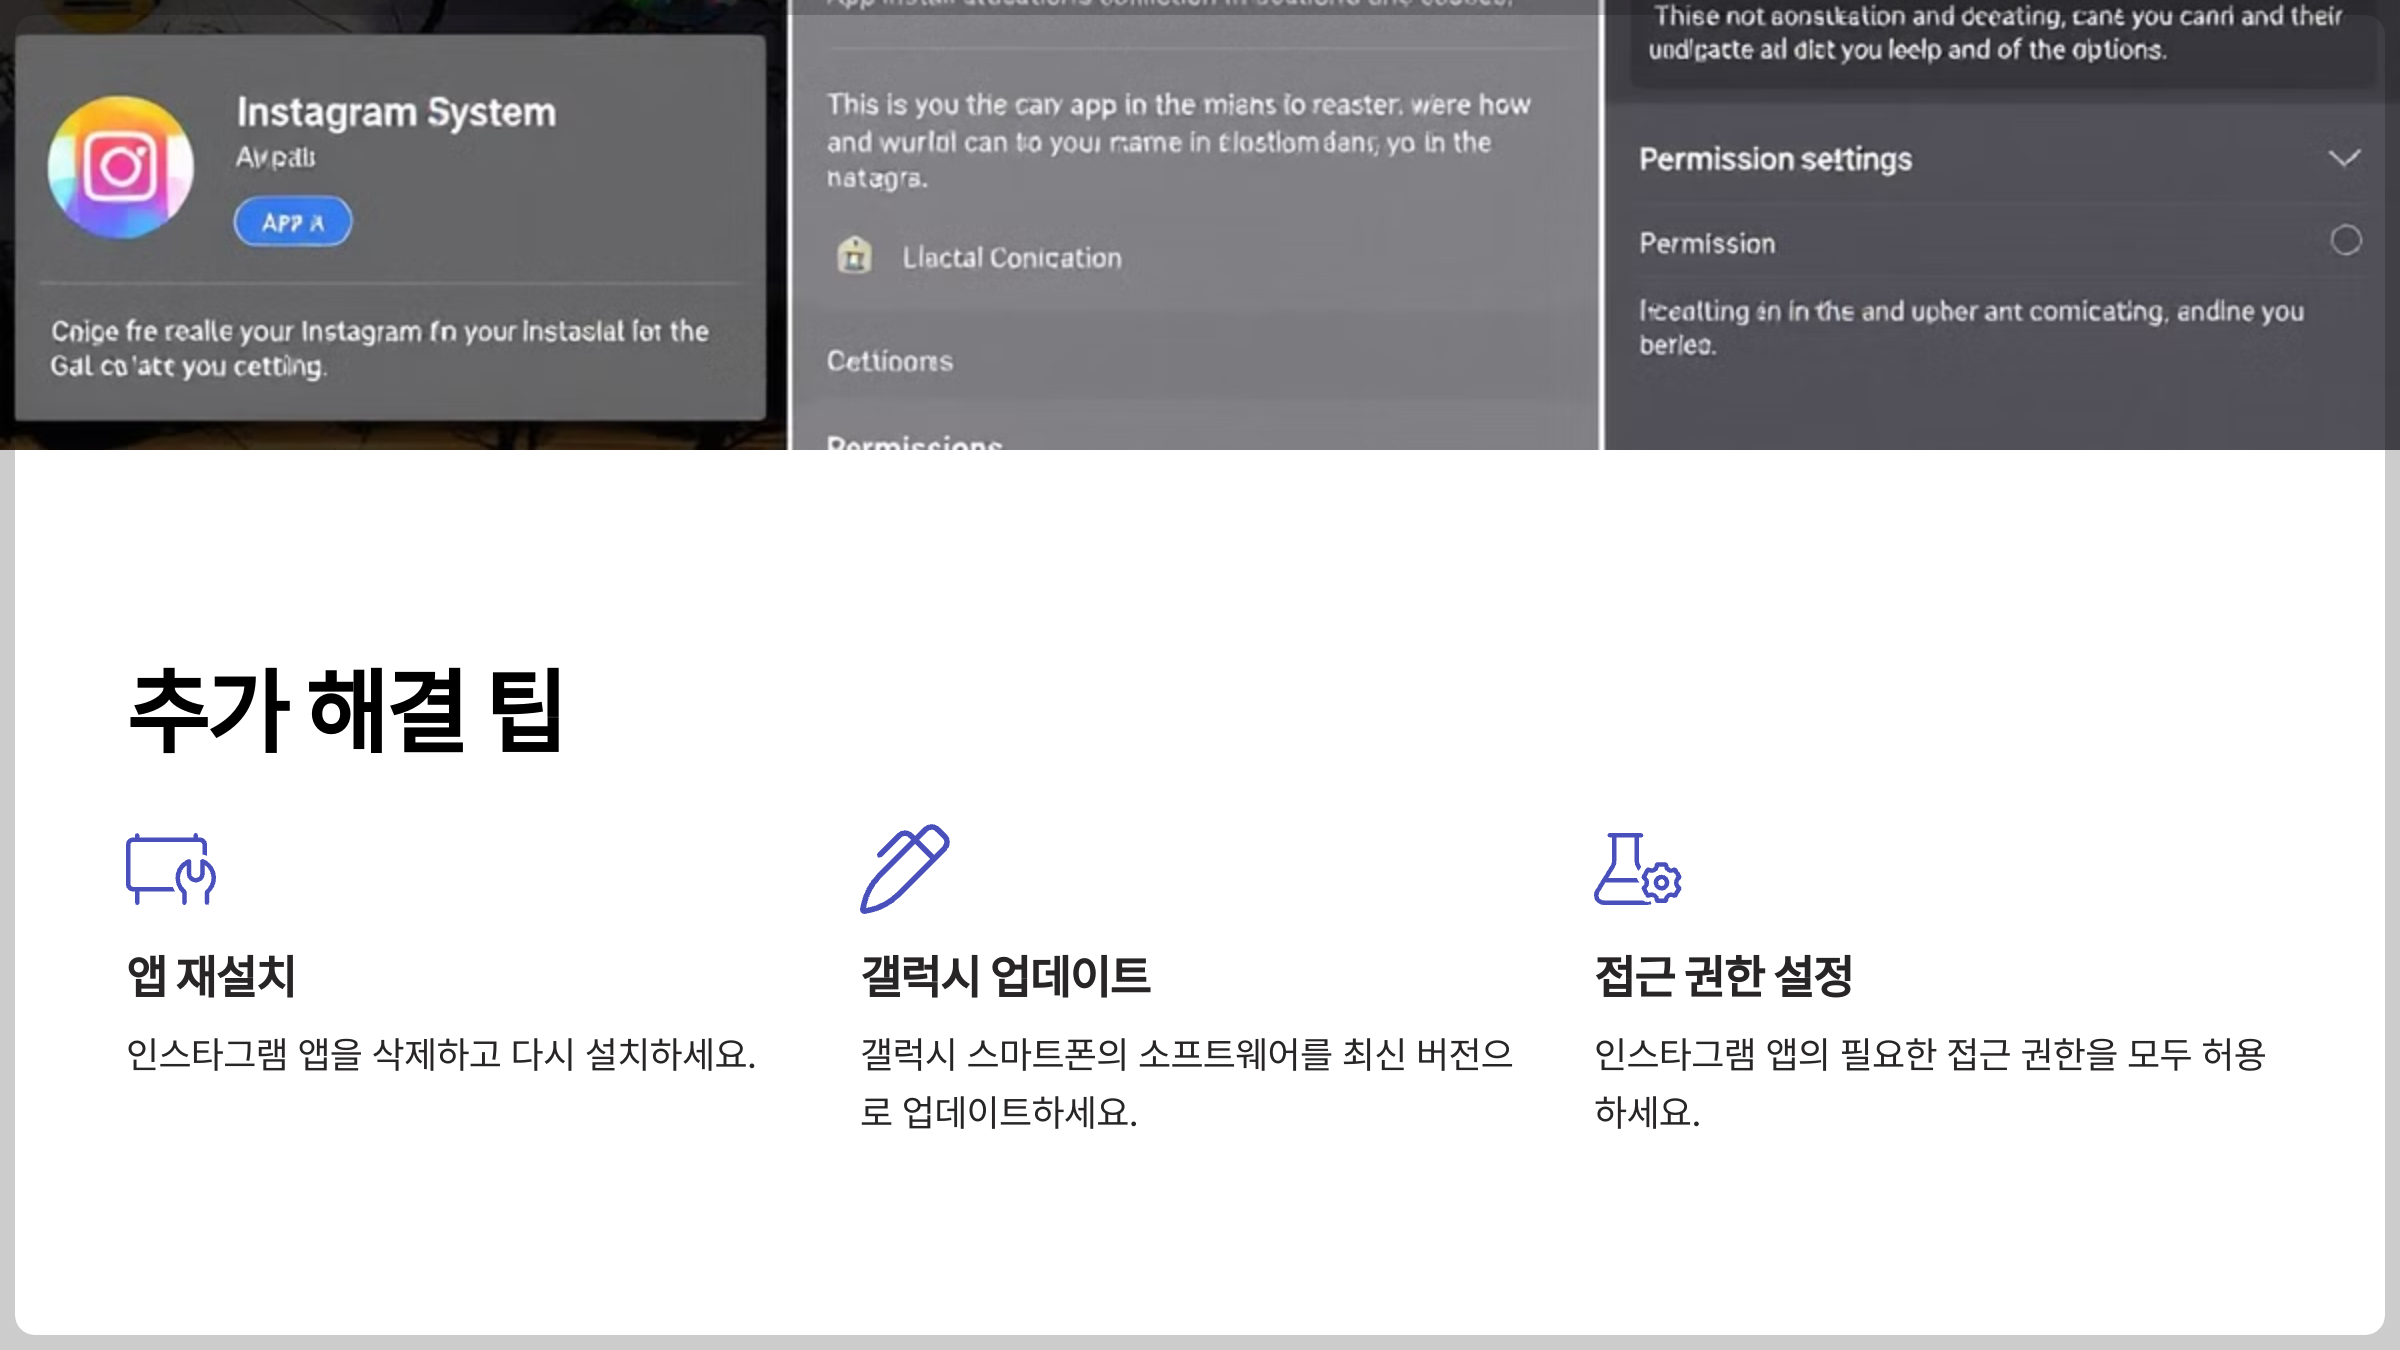
Task: Select the Permission radio circle
Action: pos(2345,240)
